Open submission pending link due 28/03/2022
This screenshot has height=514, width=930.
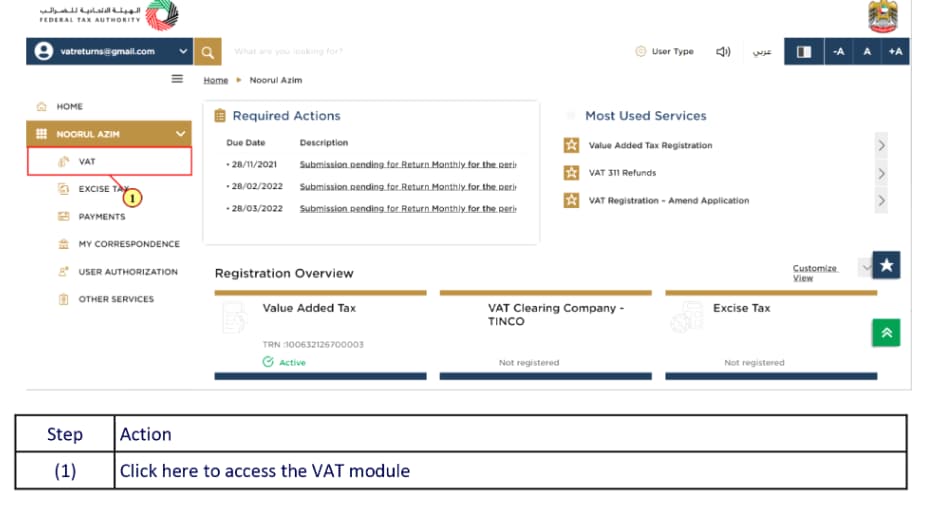pos(407,209)
